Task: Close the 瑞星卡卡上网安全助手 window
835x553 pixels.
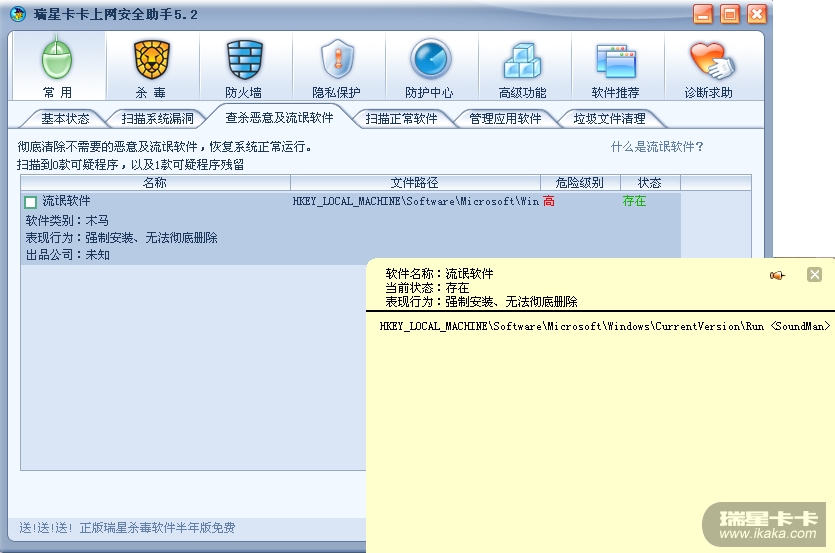Action: pyautogui.click(x=757, y=14)
